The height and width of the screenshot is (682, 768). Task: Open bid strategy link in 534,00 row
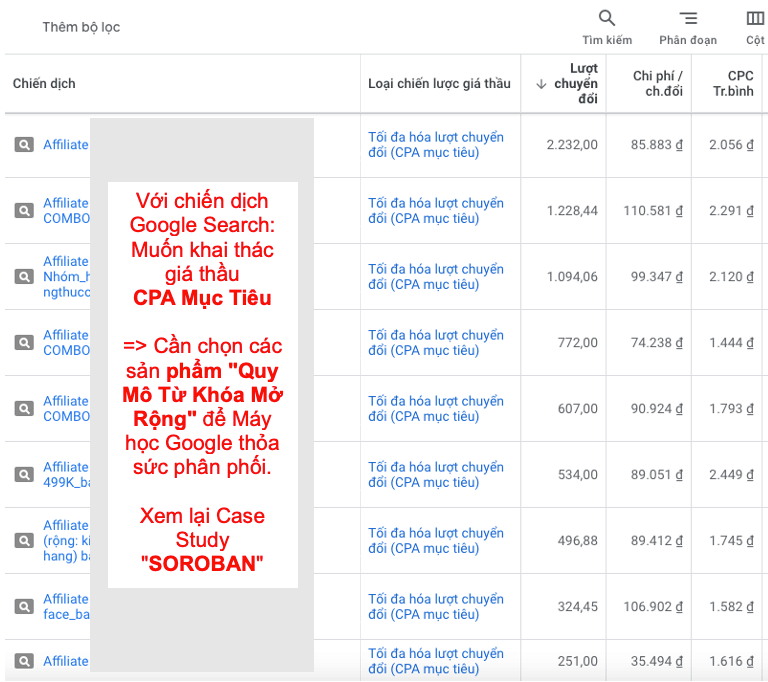pos(436,475)
